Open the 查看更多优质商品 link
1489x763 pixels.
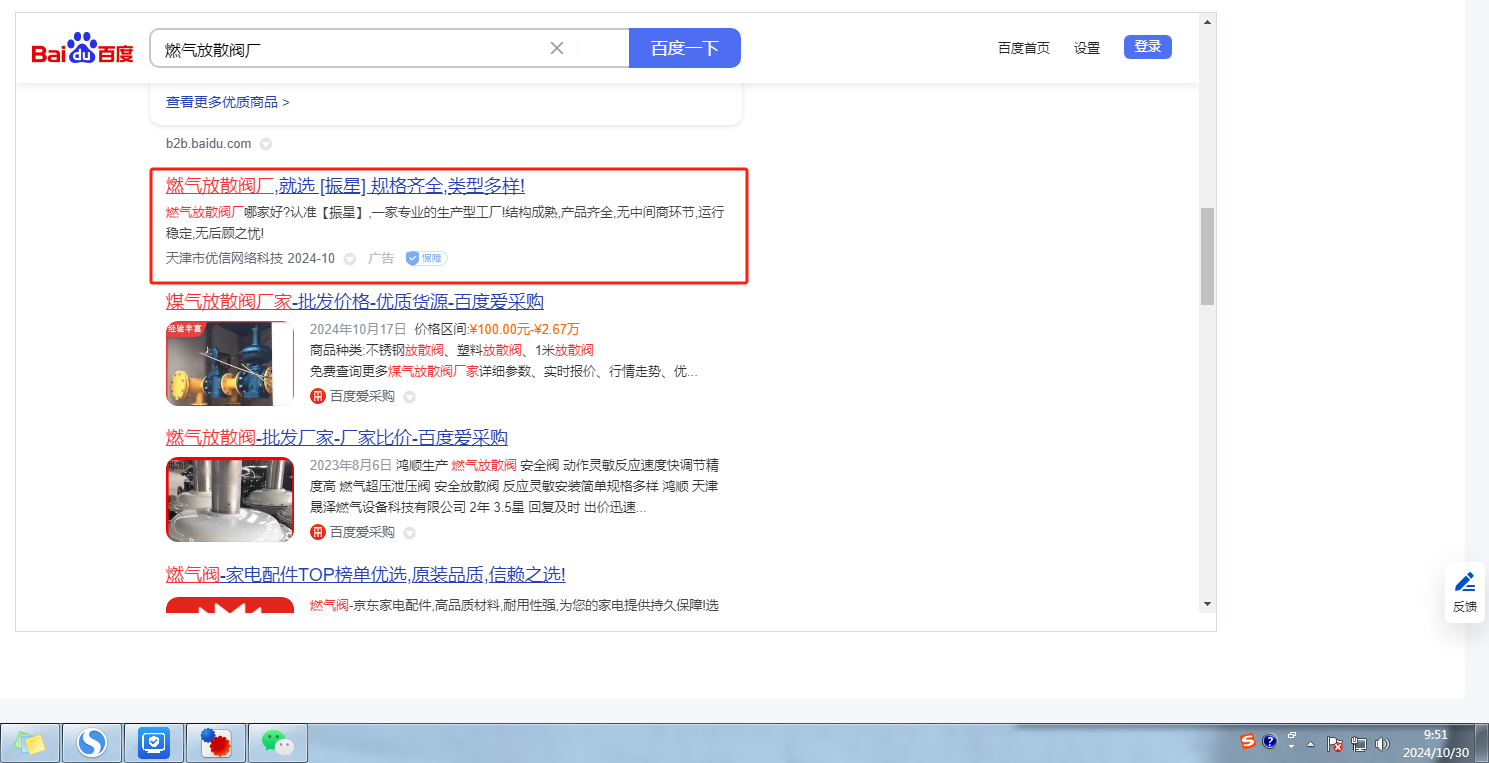(x=228, y=102)
